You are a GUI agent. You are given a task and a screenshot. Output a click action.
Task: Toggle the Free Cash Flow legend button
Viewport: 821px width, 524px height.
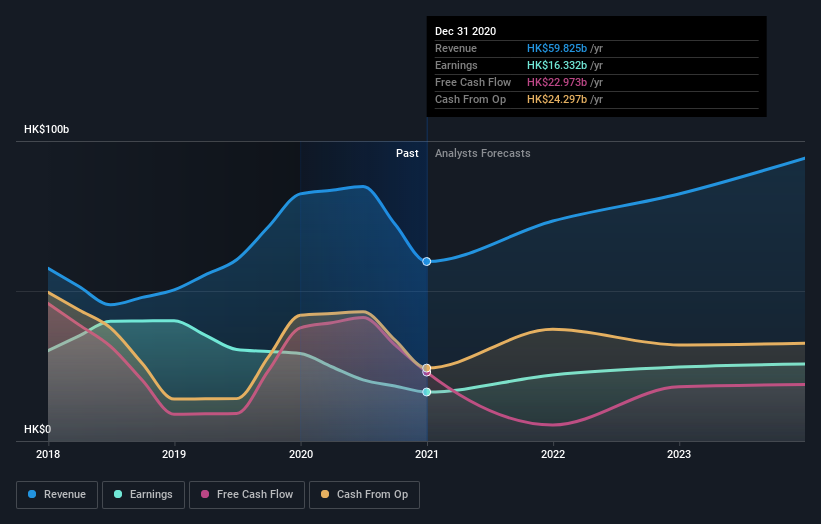click(247, 495)
